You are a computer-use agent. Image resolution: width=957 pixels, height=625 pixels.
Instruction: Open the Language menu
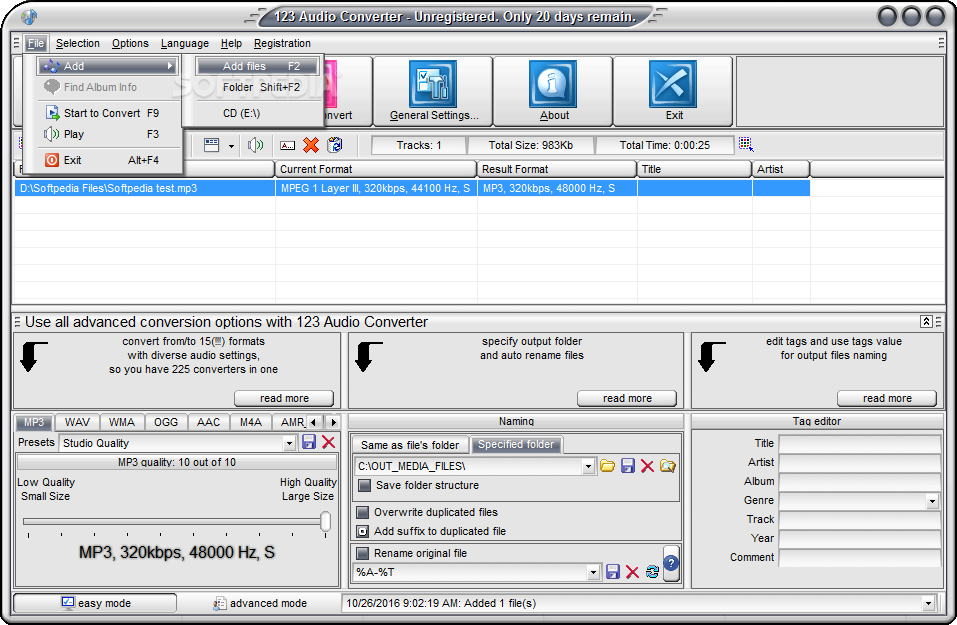pyautogui.click(x=185, y=43)
